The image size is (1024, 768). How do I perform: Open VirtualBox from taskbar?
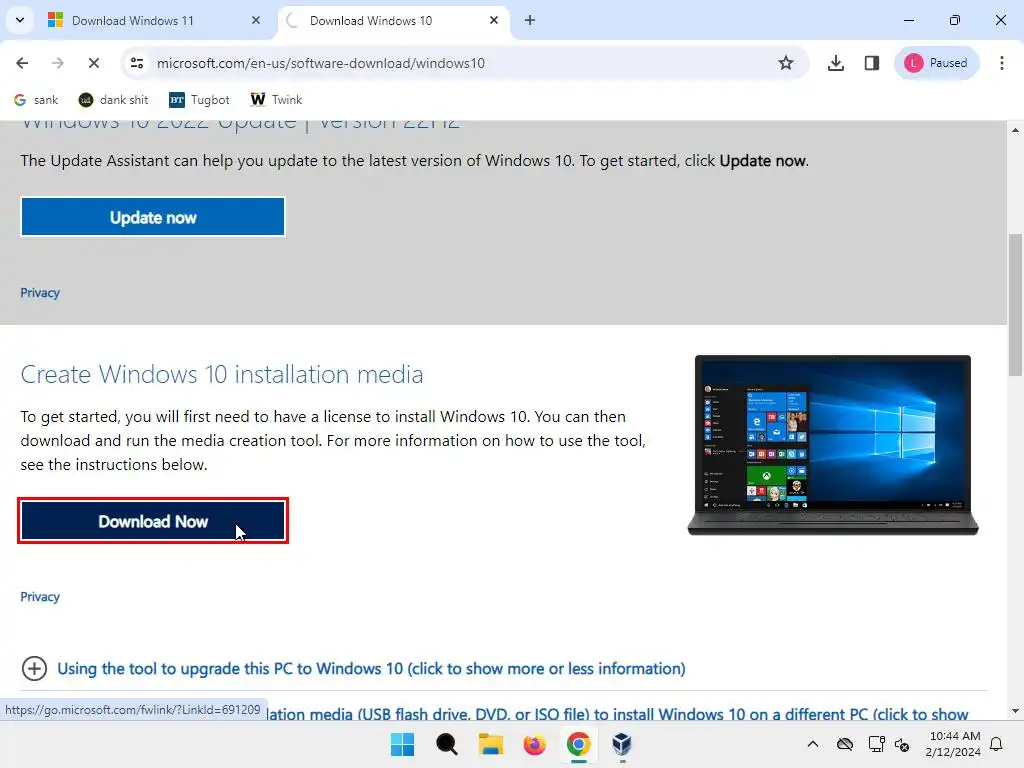[622, 744]
